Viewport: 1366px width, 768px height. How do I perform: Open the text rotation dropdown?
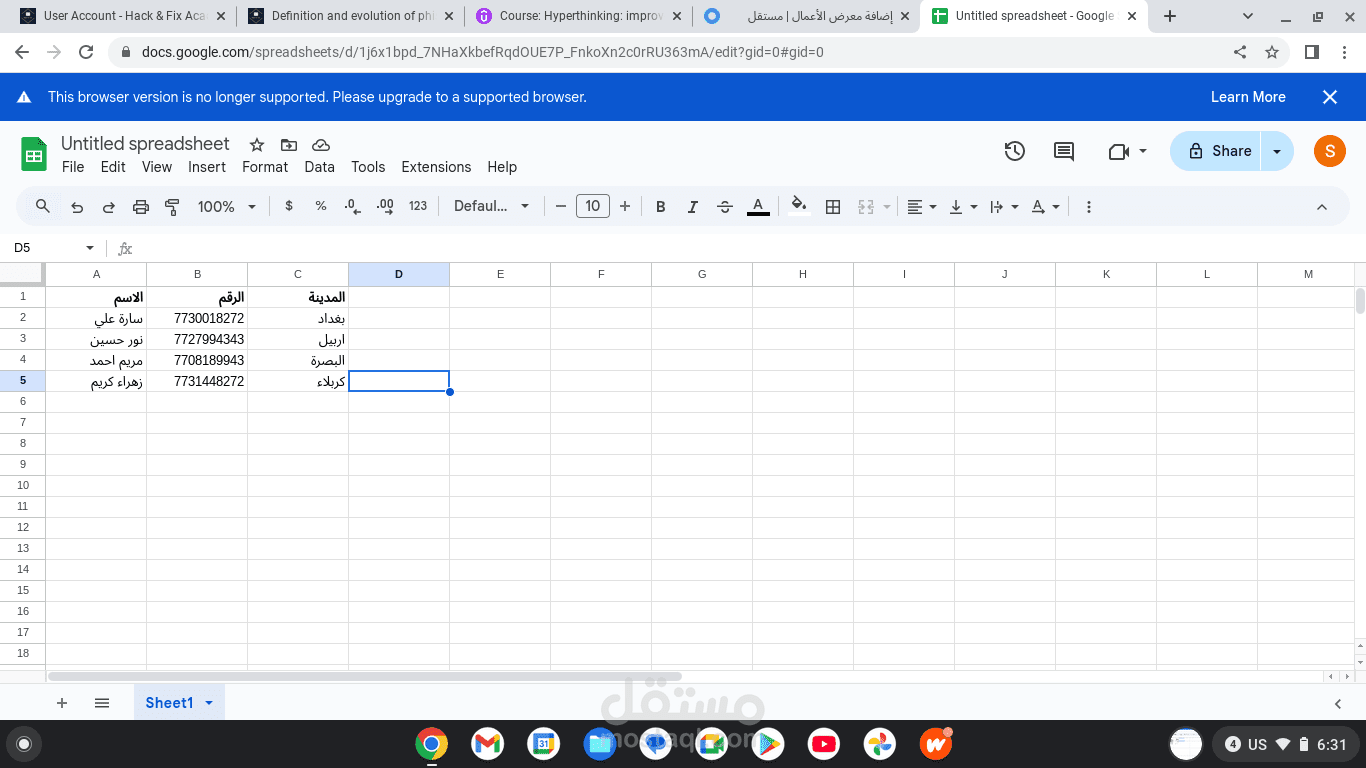[x=1045, y=206]
